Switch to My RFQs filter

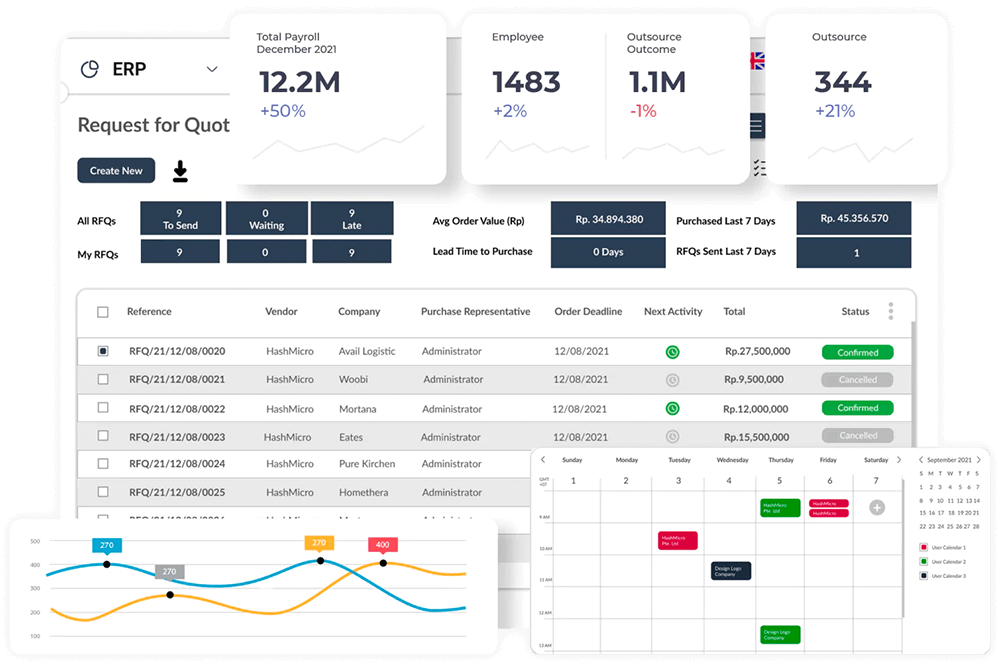pyautogui.click(x=98, y=254)
